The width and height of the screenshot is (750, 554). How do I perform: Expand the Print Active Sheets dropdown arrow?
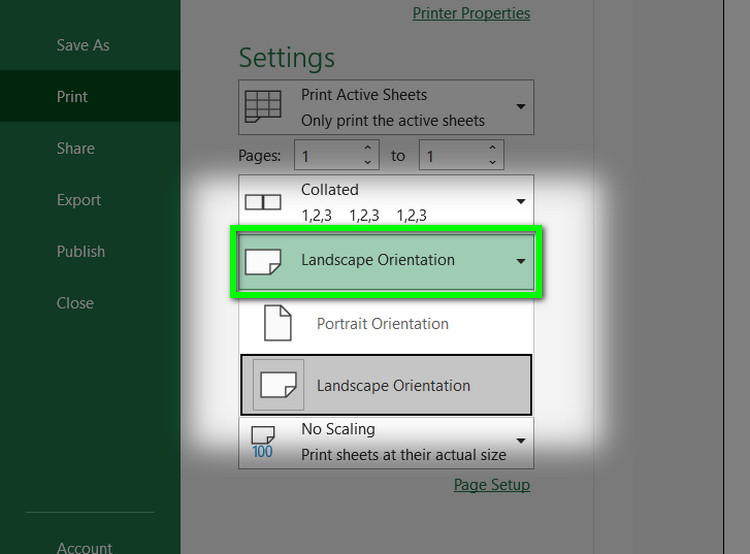[x=520, y=107]
